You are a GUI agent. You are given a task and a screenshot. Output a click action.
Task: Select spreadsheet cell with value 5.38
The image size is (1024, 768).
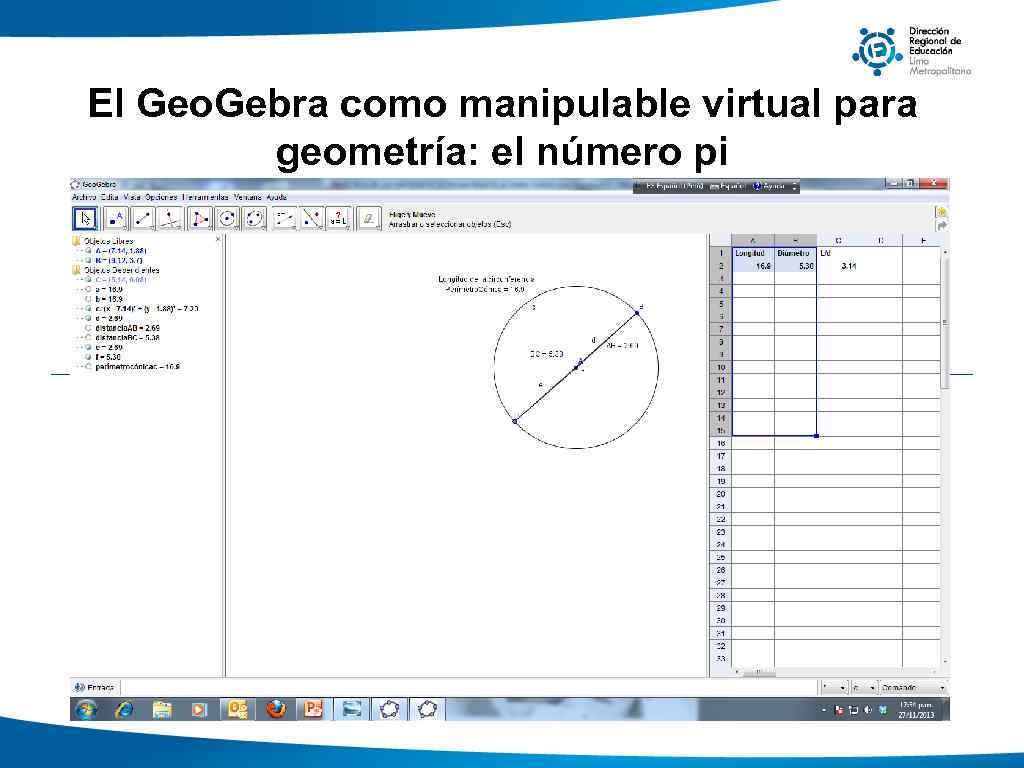tap(795, 266)
